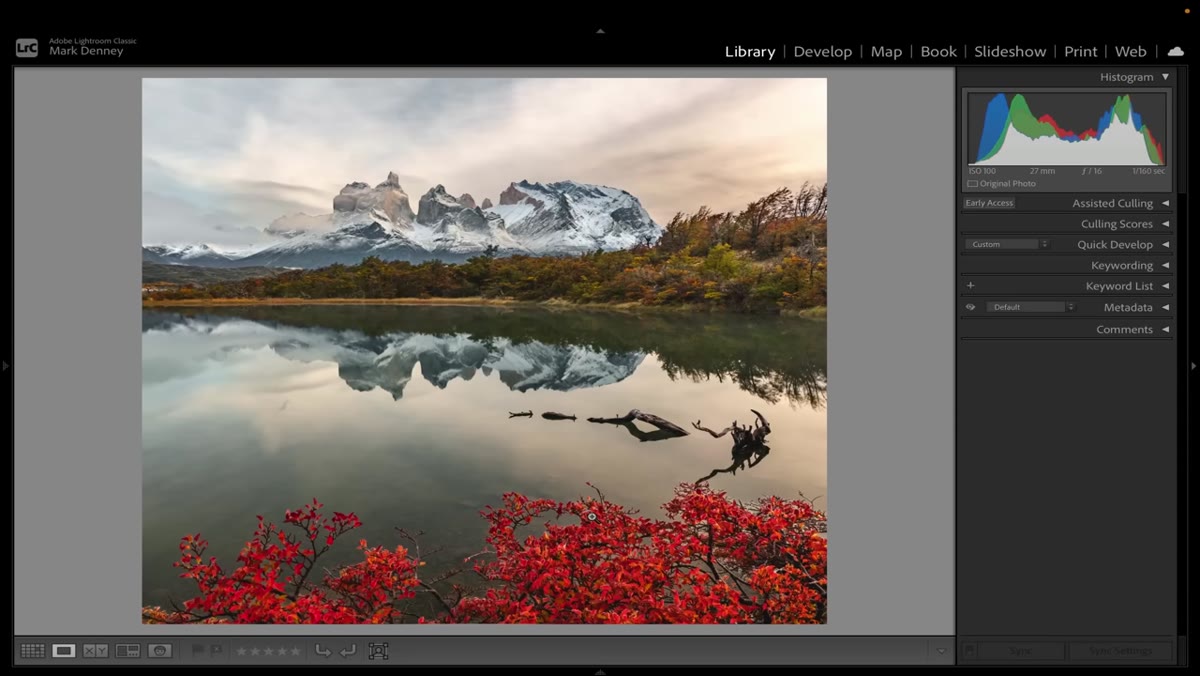Click the 1/160 sec shutter text
Screen dimensions: 1200x676
coord(1150,171)
